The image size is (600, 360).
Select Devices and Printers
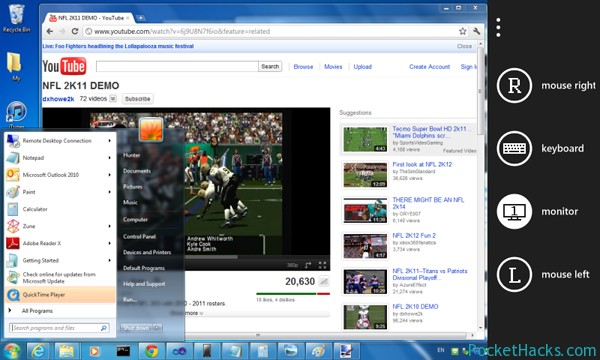click(x=147, y=252)
